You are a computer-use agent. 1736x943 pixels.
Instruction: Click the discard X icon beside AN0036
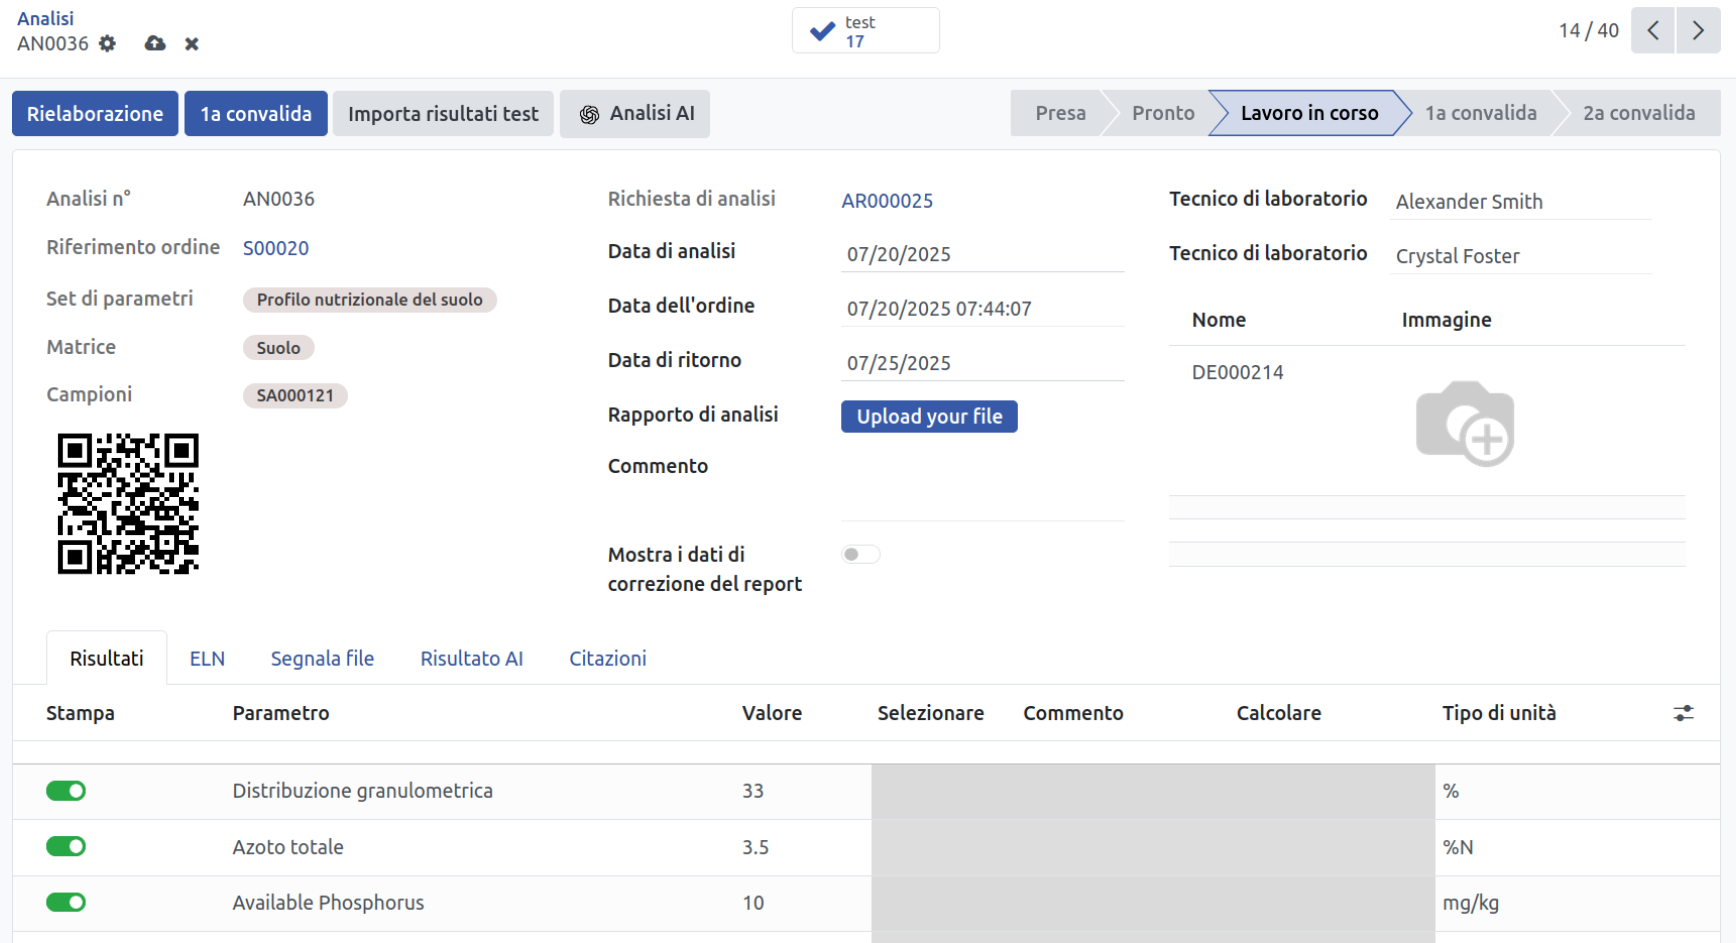pyautogui.click(x=192, y=44)
